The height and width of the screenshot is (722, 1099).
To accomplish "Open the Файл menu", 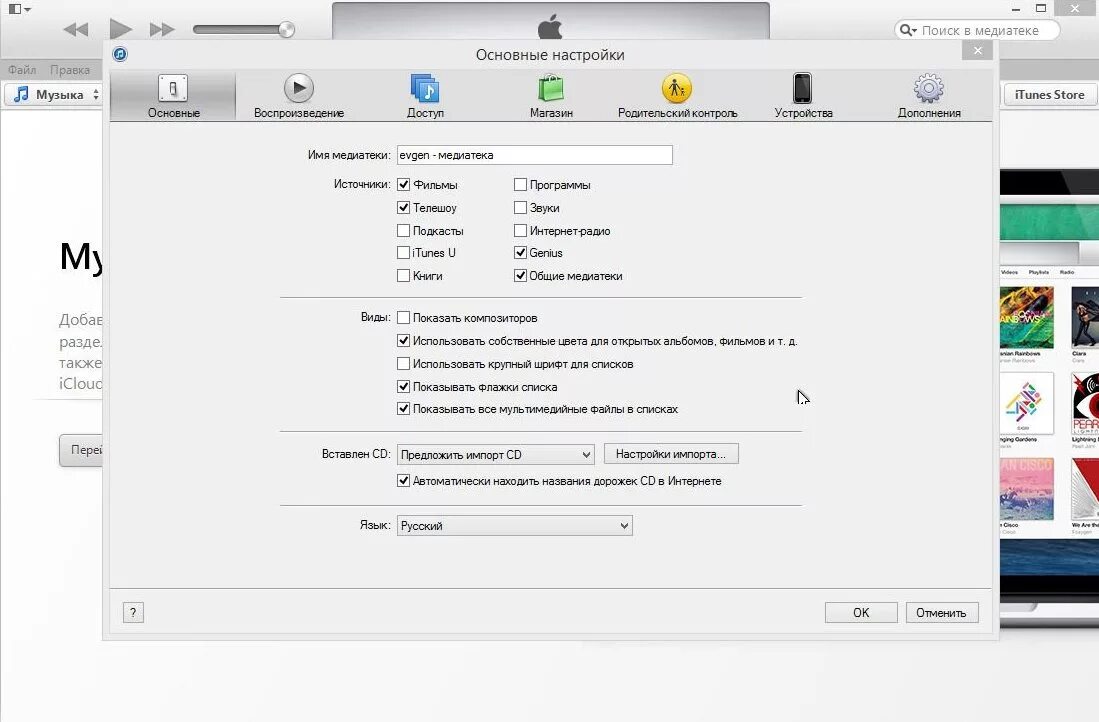I will (x=22, y=69).
